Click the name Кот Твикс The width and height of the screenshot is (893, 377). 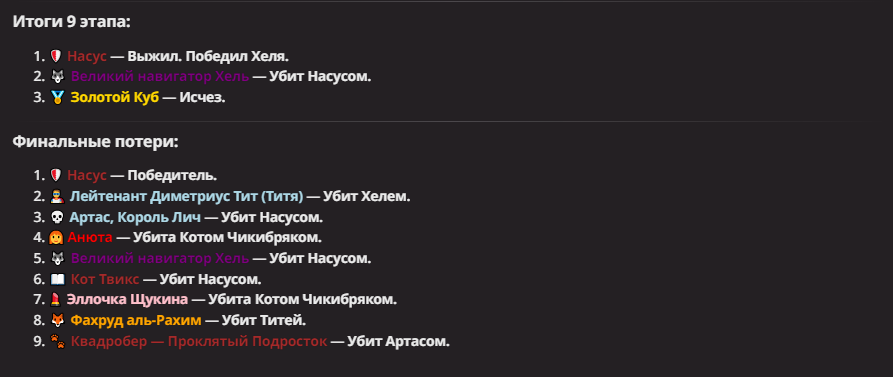(105, 279)
